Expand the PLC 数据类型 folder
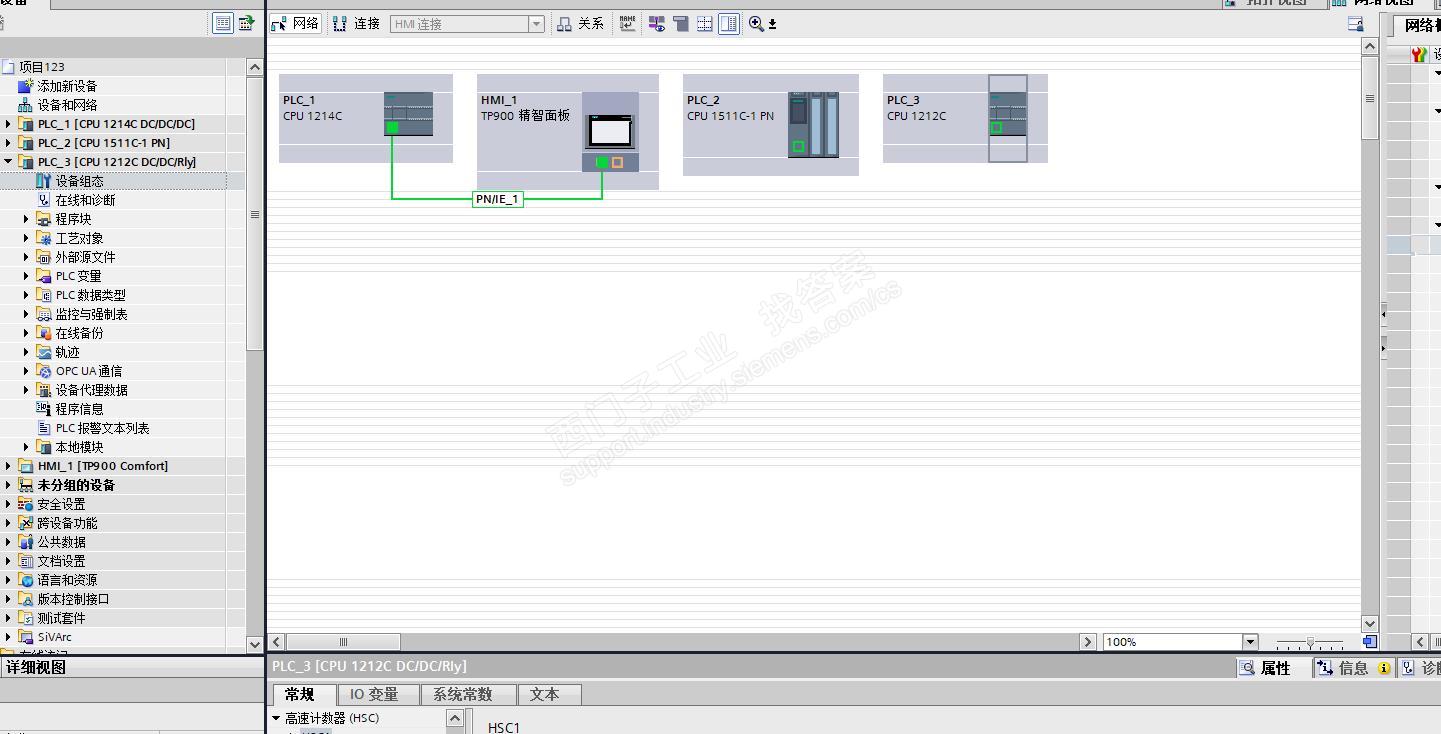This screenshot has width=1441, height=734. coord(27,295)
